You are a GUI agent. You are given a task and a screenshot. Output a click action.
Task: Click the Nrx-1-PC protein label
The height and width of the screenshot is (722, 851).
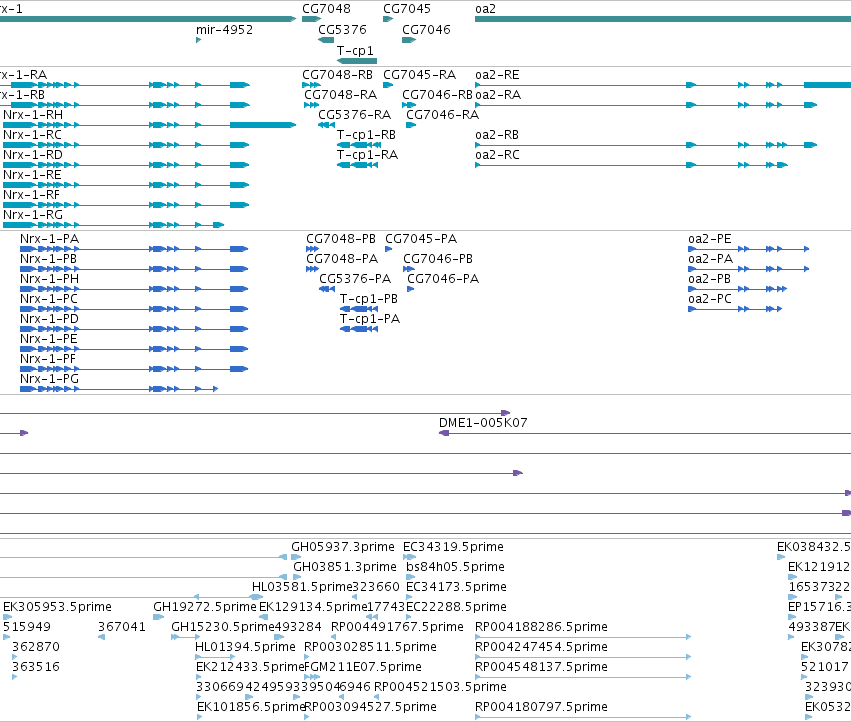(x=49, y=299)
